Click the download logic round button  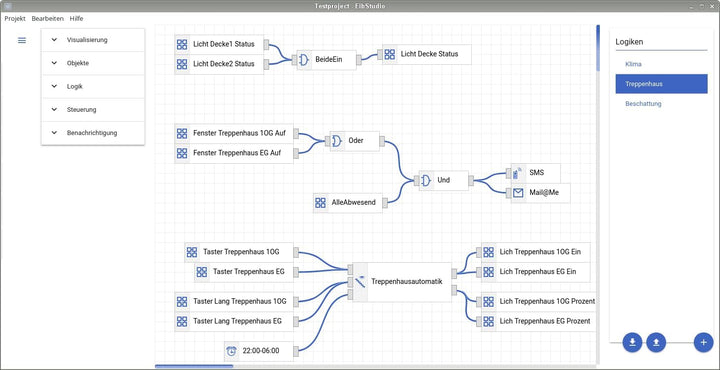point(632,342)
